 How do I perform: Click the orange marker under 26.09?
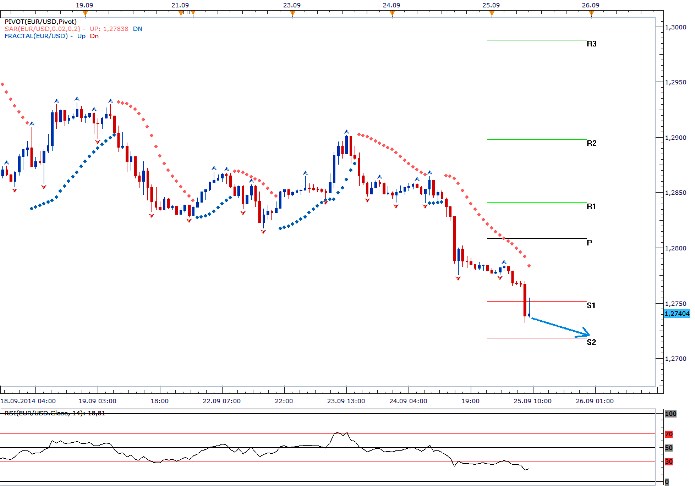[591, 13]
